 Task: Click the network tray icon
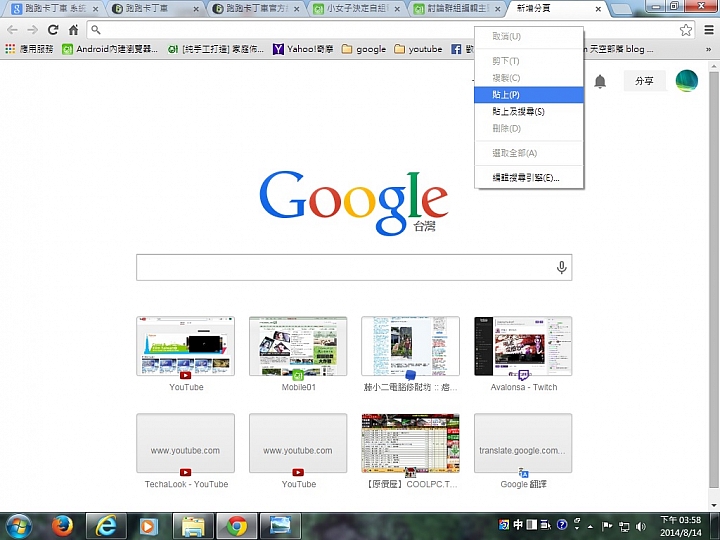point(624,526)
